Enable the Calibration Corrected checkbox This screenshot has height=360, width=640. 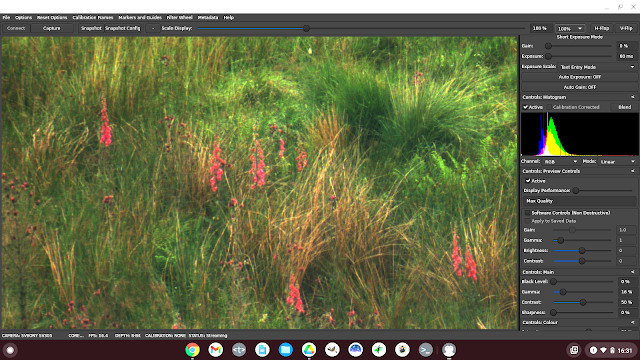pyautogui.click(x=549, y=107)
